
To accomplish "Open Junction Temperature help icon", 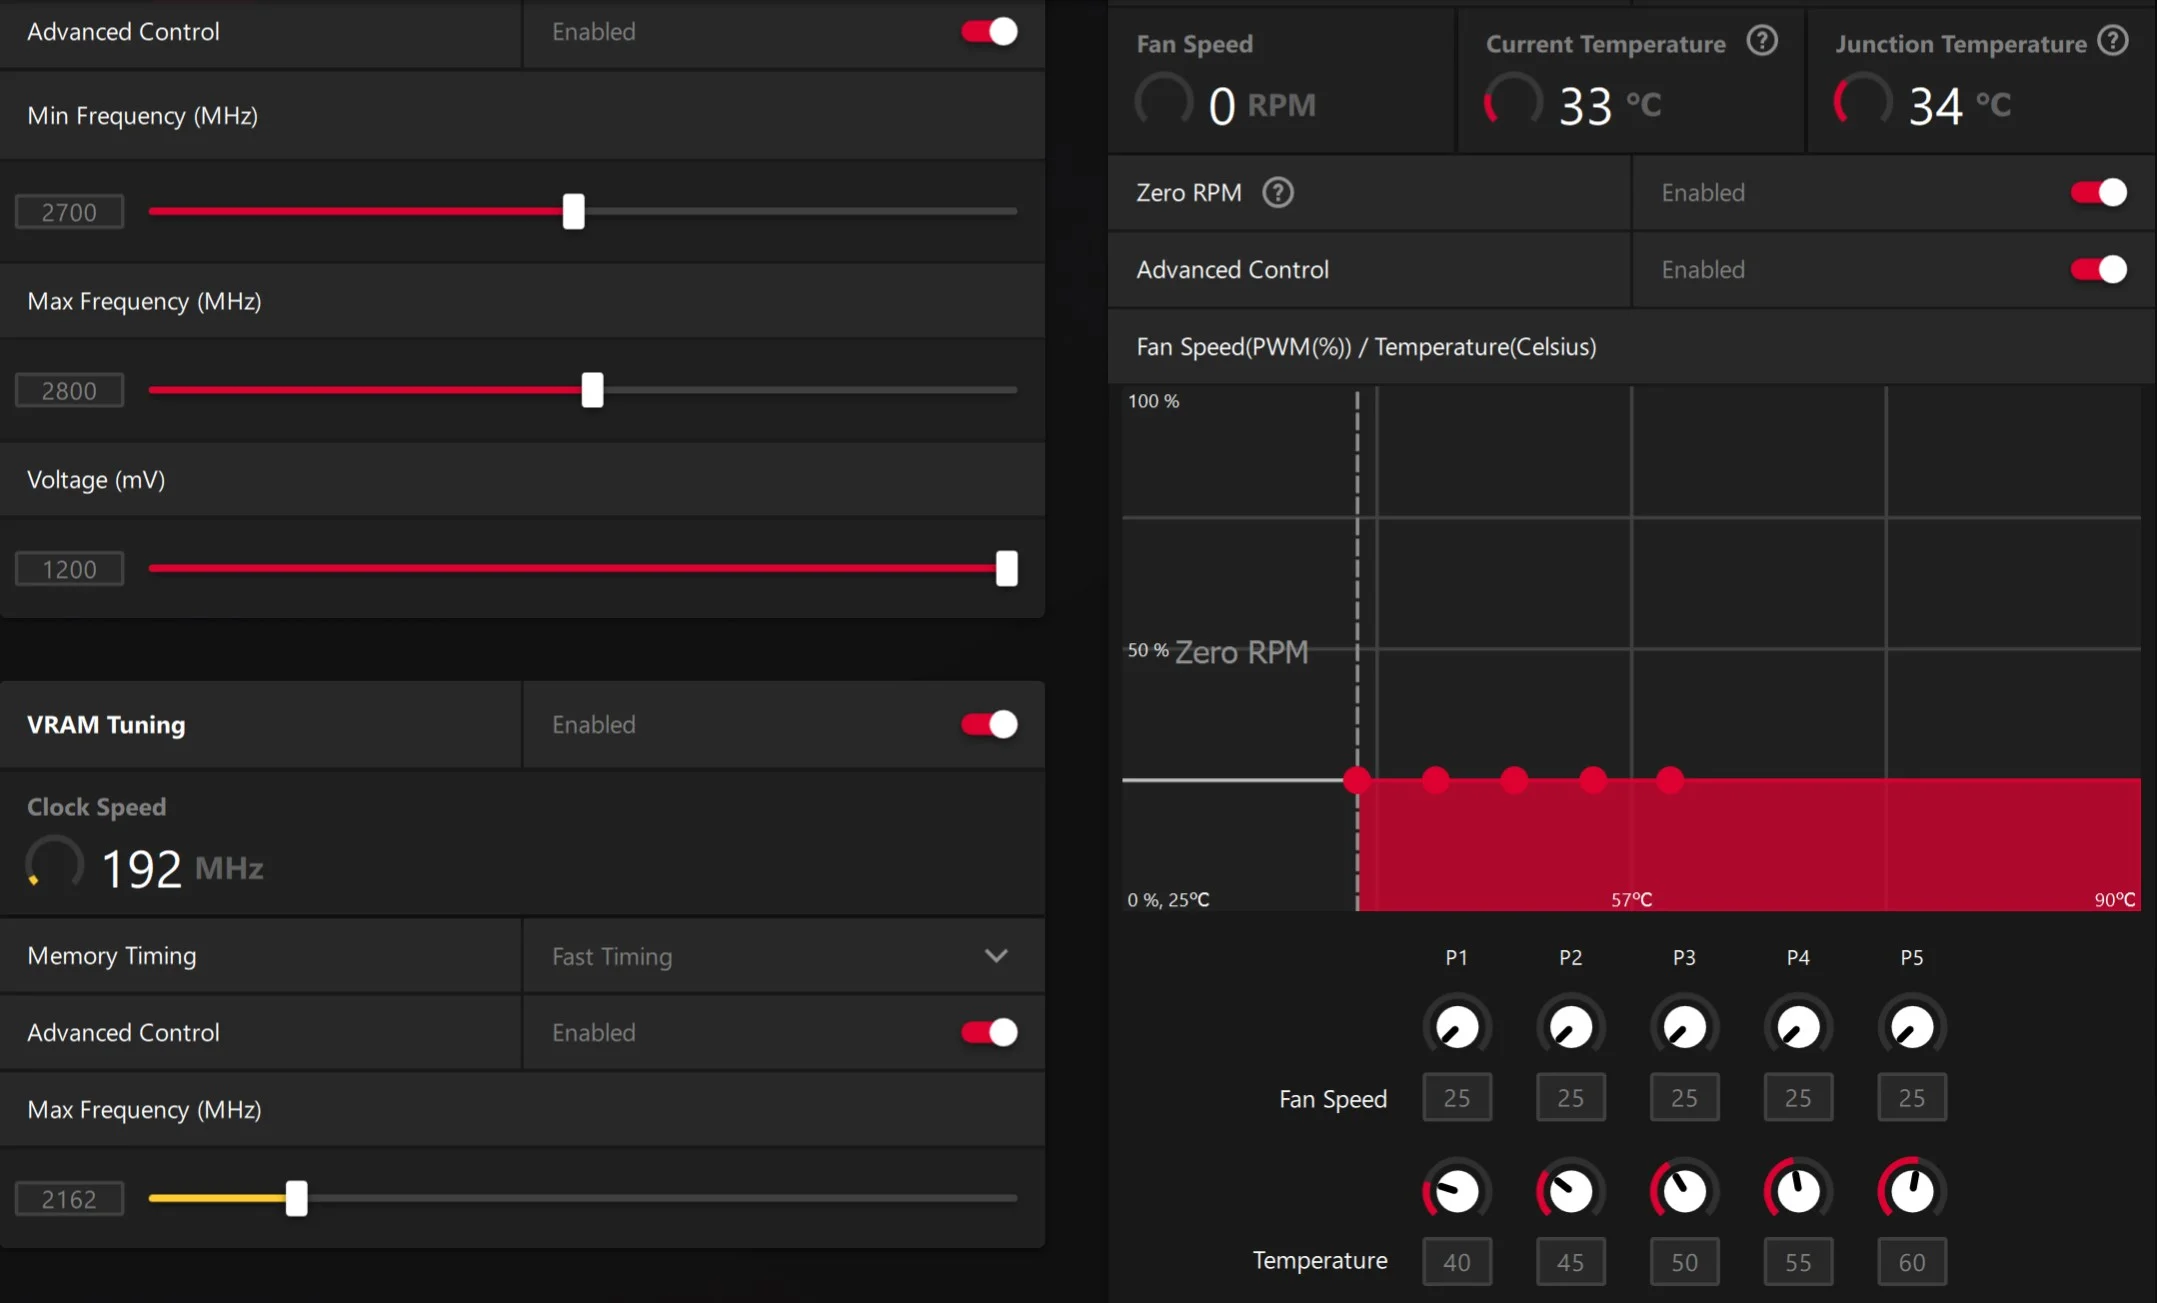I will [2113, 41].
